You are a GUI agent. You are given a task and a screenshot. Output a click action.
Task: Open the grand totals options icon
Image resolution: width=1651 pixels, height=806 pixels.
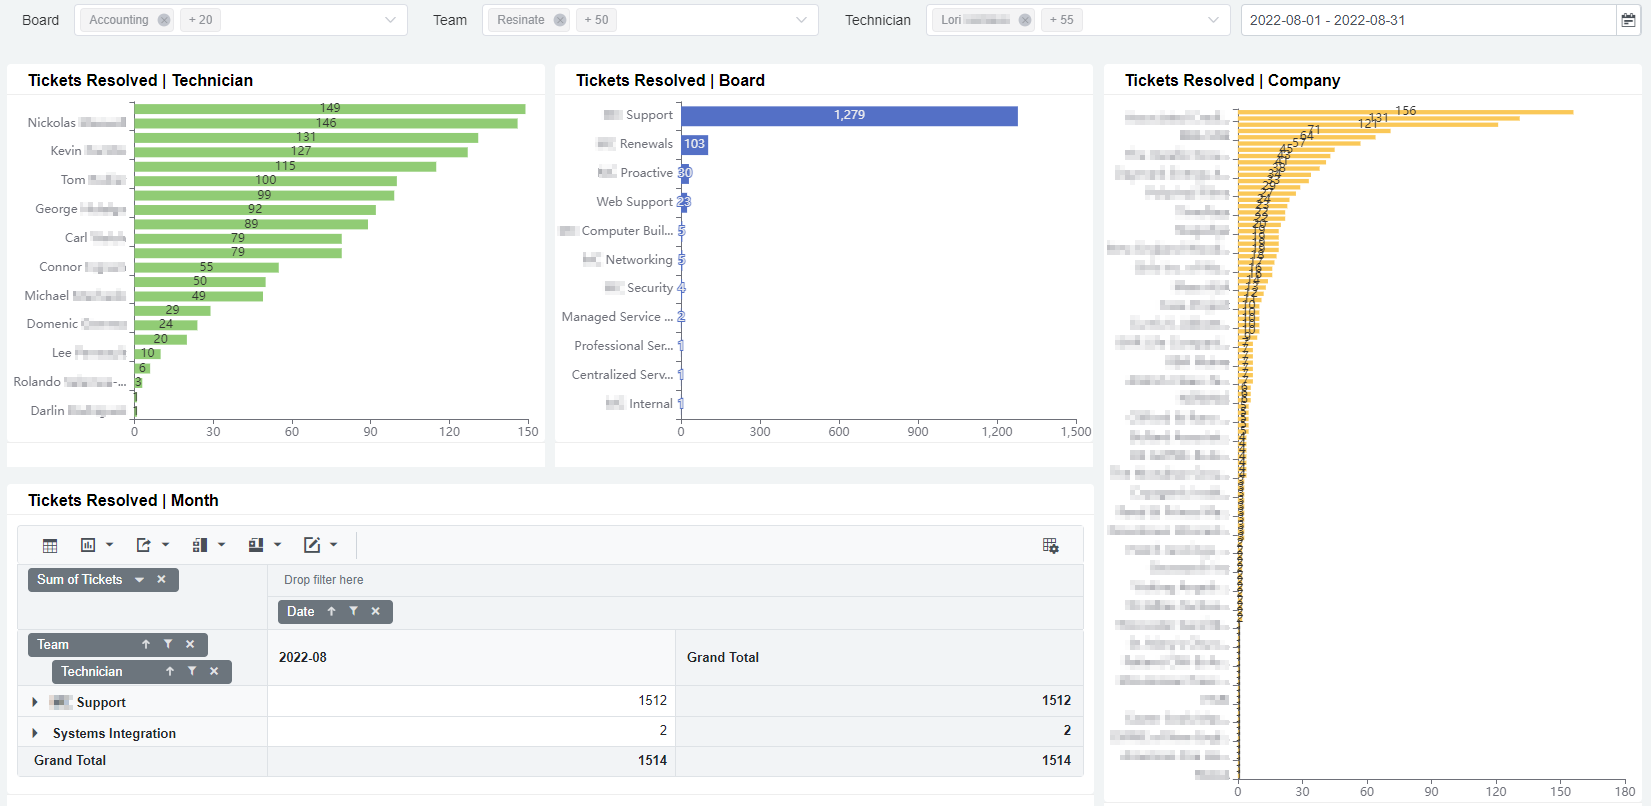264,545
